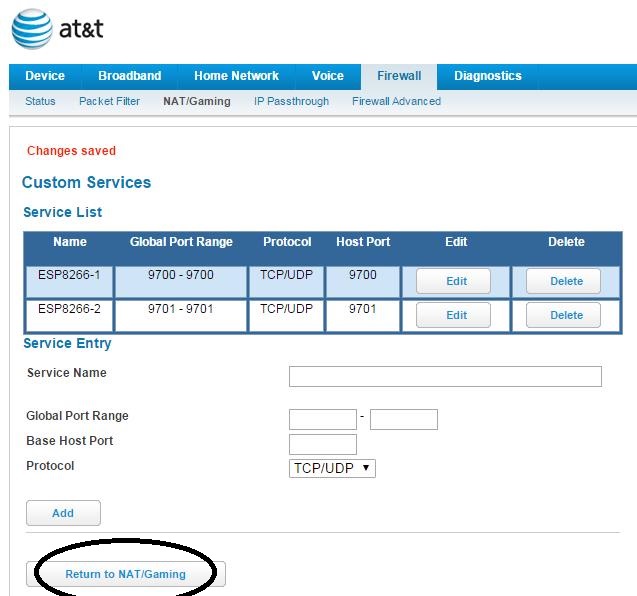The width and height of the screenshot is (637, 596).
Task: Select the ESP8266-2 name cell
Action: tap(69, 316)
